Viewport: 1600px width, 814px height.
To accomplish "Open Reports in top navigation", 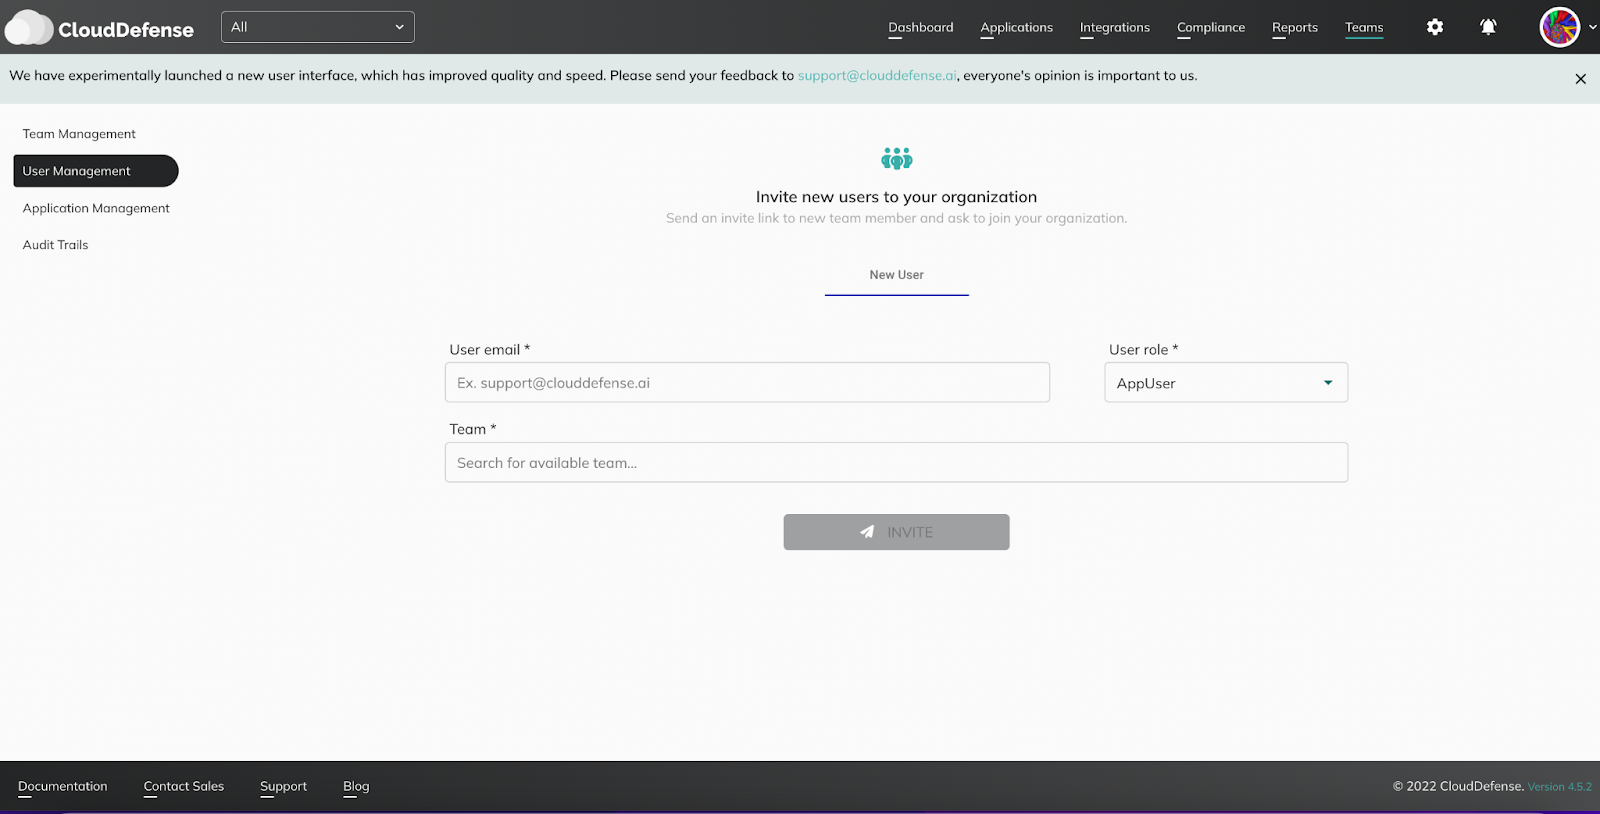I will [1295, 27].
